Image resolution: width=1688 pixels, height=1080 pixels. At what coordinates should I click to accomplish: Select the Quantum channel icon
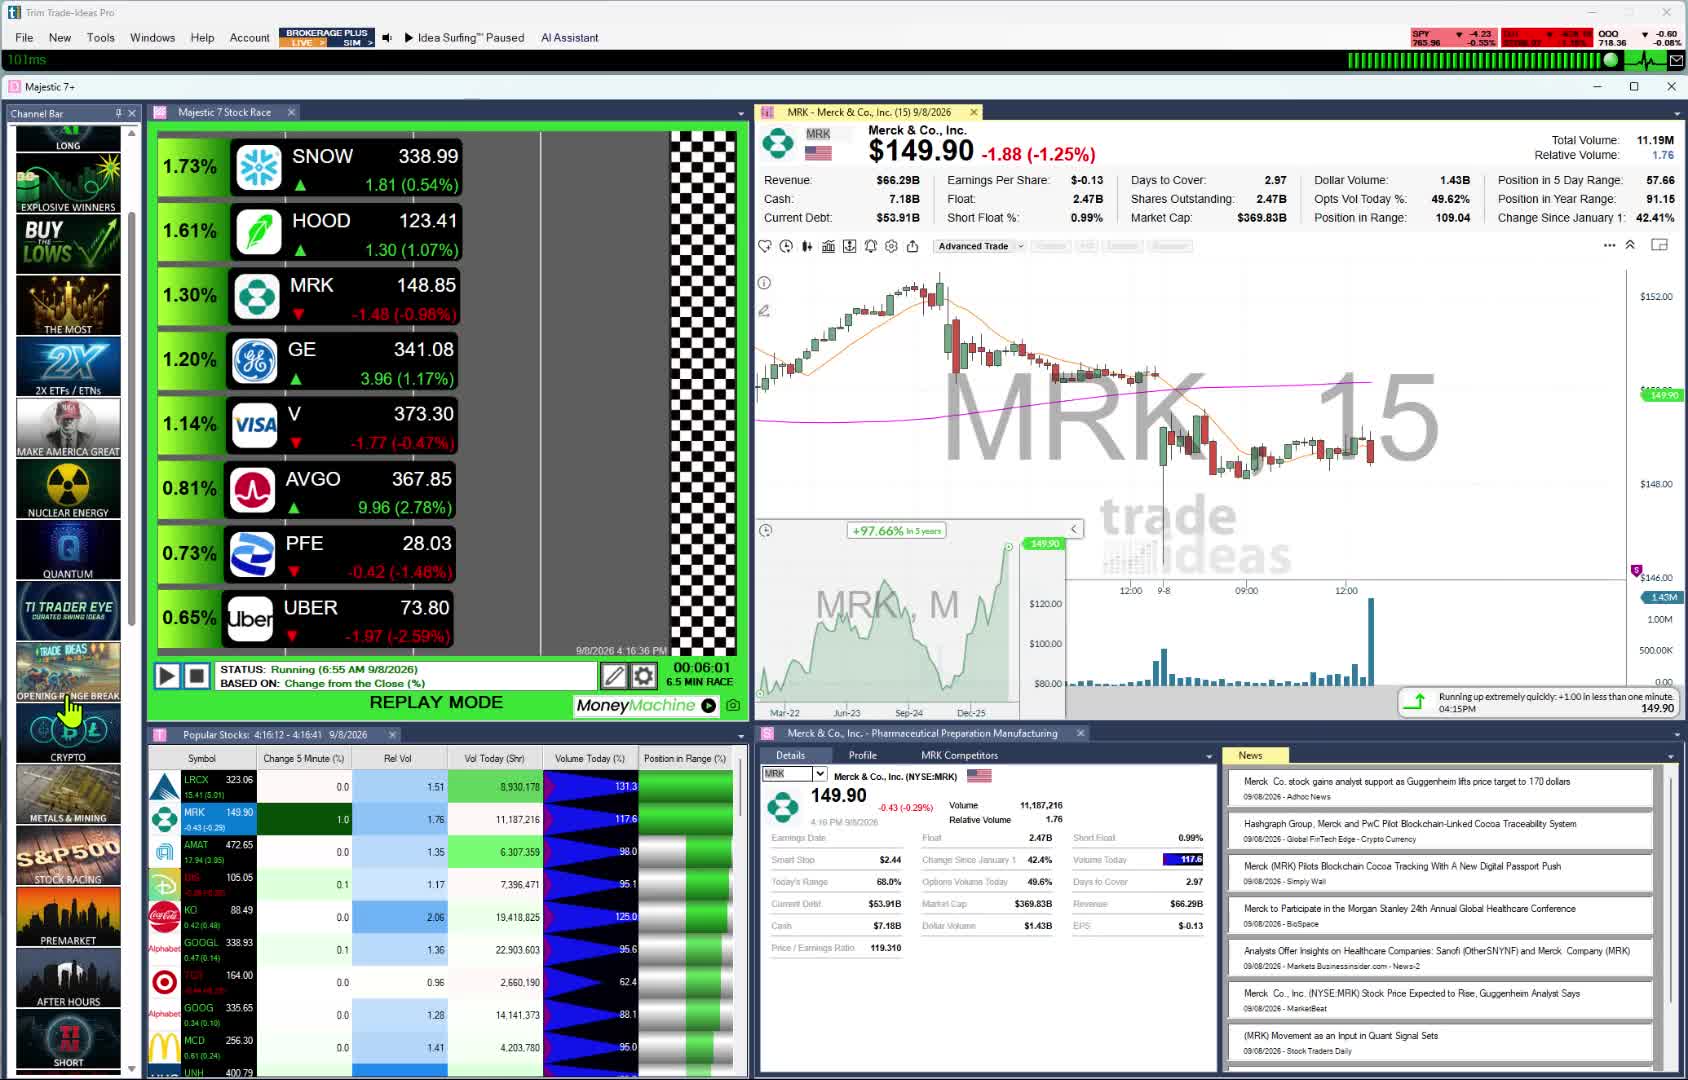click(68, 551)
